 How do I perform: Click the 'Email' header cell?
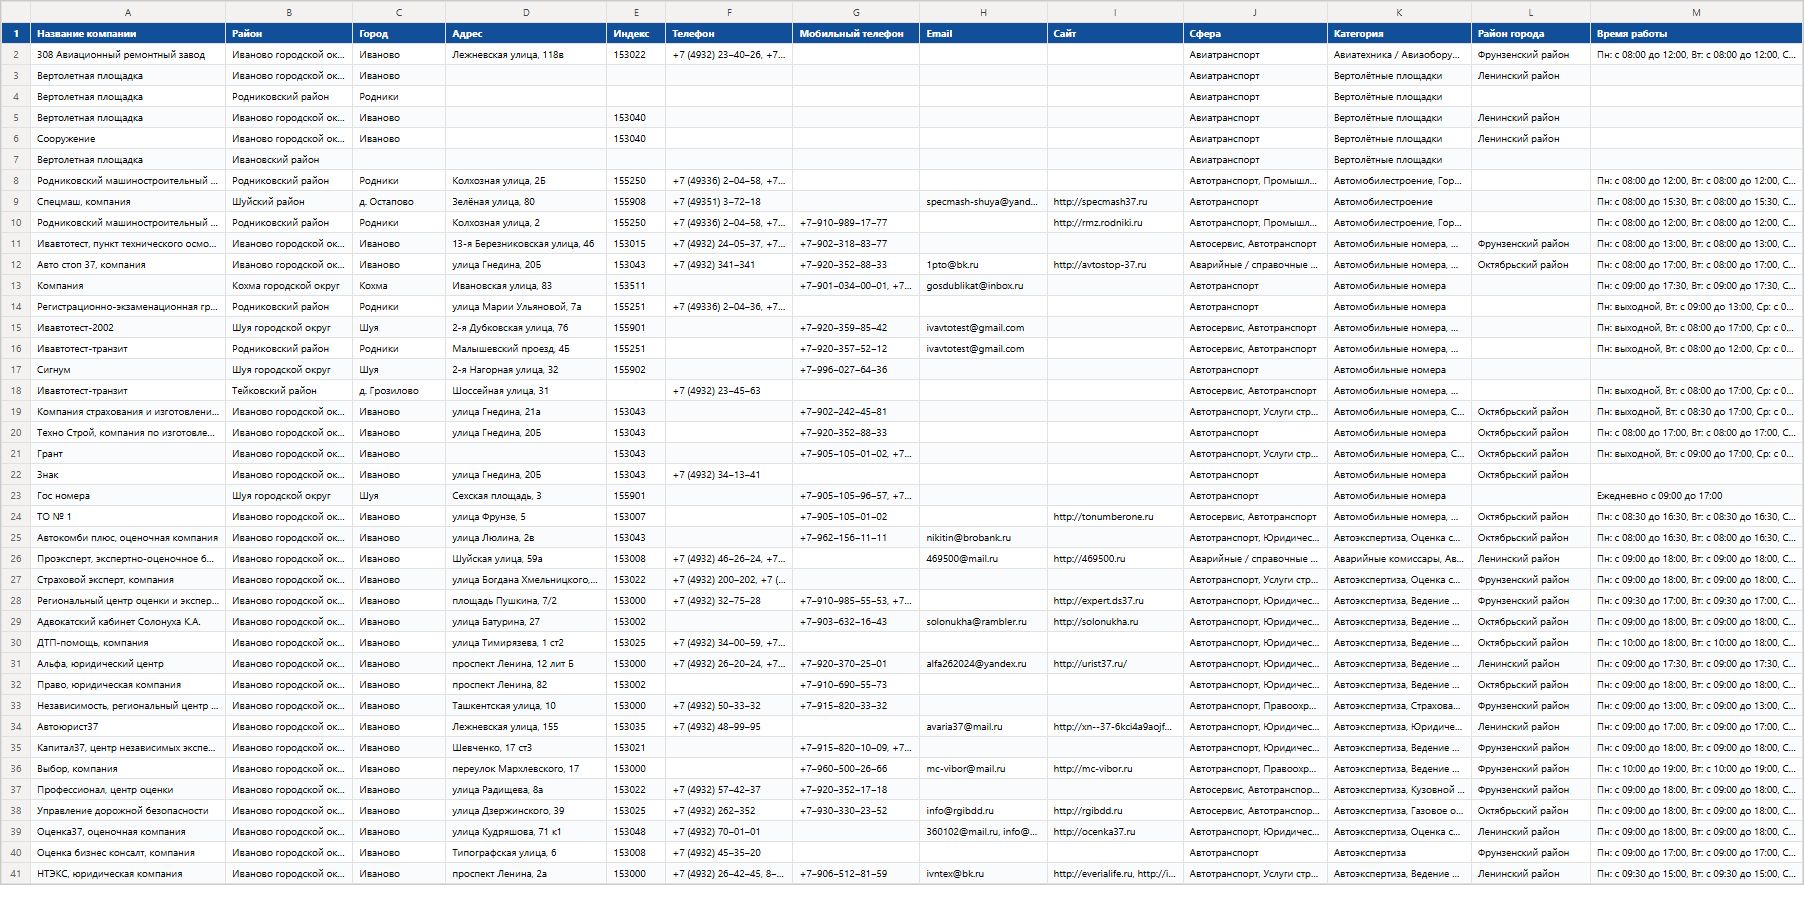click(x=984, y=34)
